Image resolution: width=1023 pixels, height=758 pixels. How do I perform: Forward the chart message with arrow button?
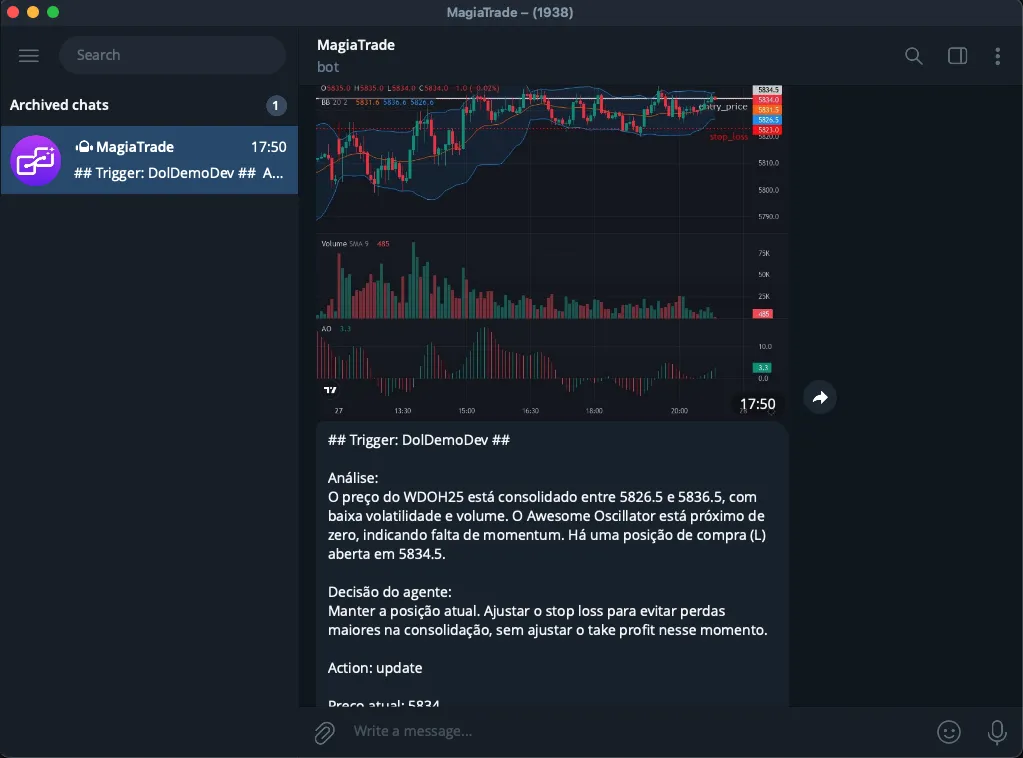pos(820,397)
